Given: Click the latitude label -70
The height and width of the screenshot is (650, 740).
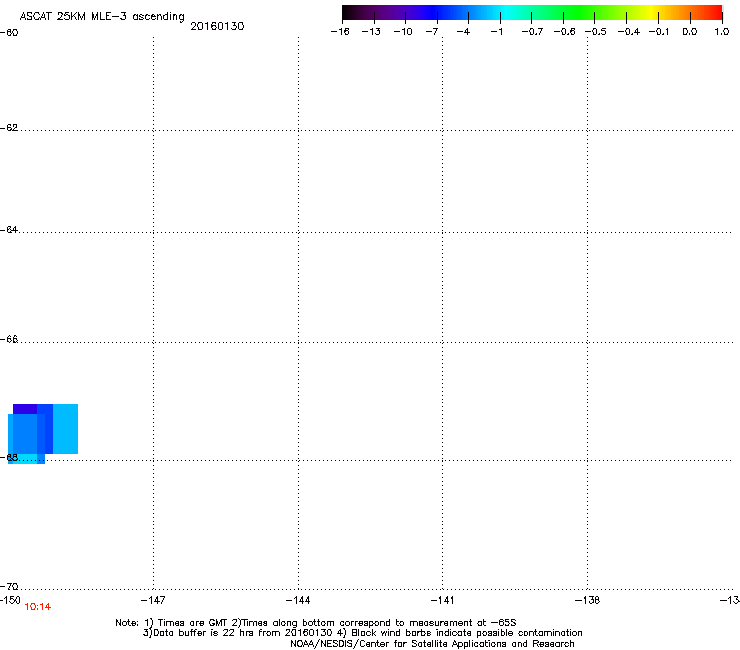Looking at the screenshot, I should pyautogui.click(x=9, y=587).
